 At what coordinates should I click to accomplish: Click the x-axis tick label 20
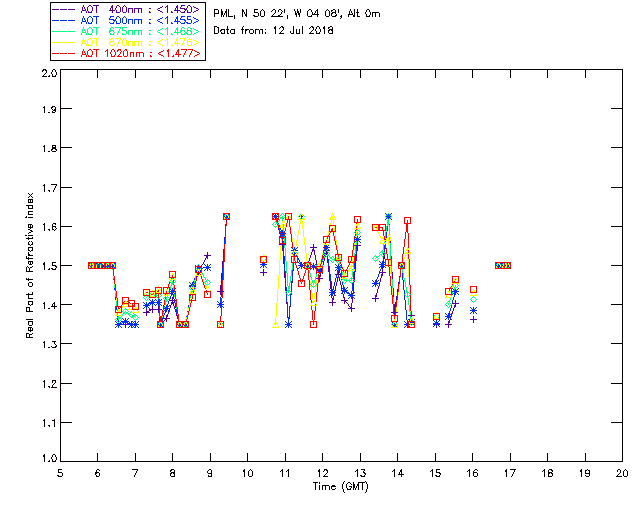622,473
